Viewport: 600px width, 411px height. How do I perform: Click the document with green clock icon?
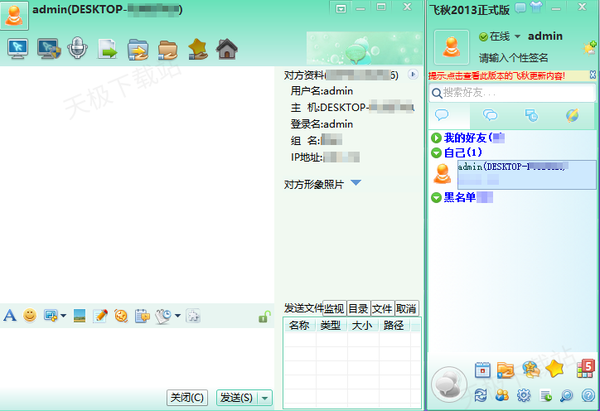[546, 395]
